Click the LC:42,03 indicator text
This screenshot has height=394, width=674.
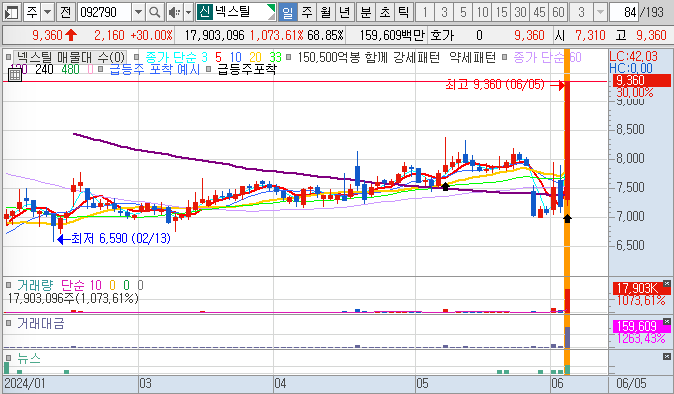[x=634, y=56]
